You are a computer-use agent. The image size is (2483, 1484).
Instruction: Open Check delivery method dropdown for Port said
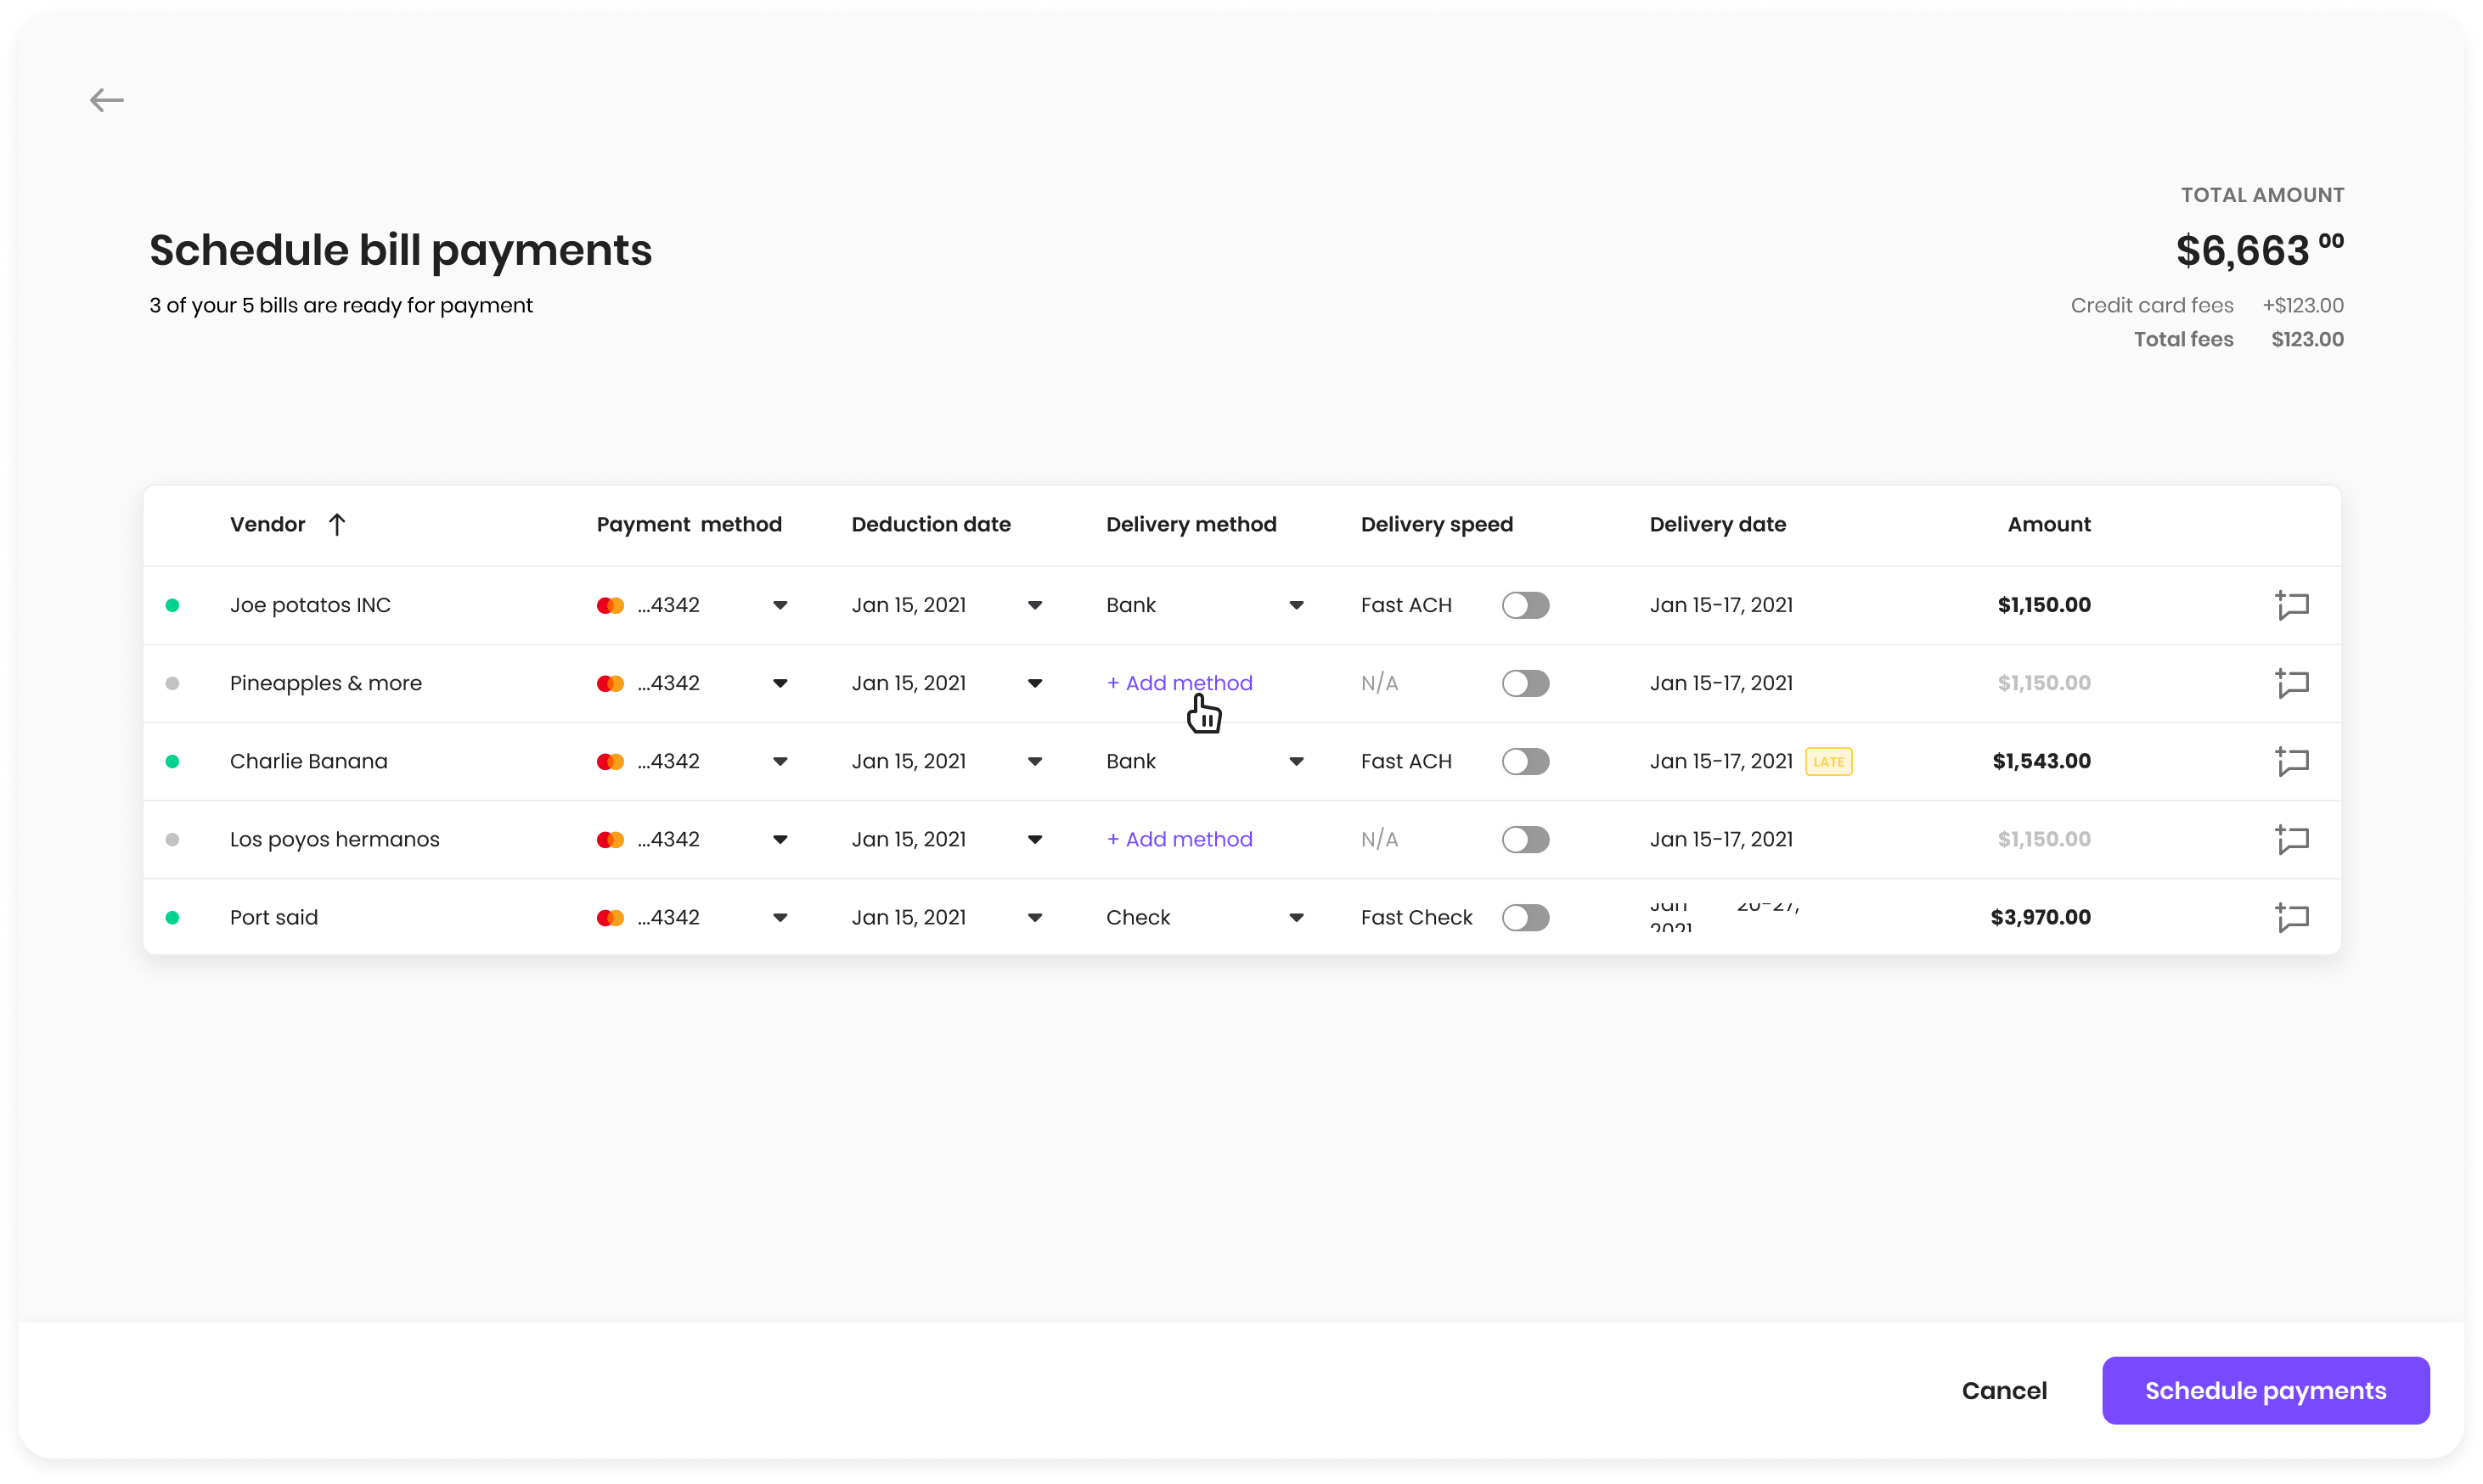pyautogui.click(x=1296, y=917)
